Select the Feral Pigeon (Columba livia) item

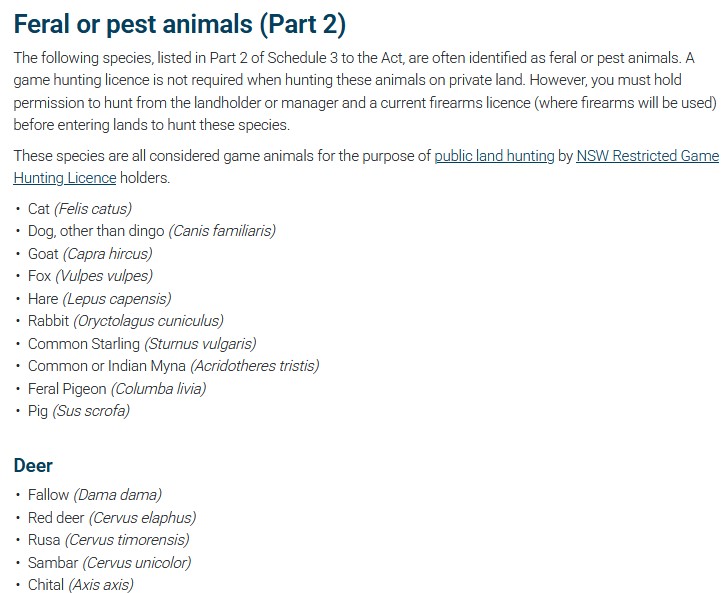(x=116, y=388)
